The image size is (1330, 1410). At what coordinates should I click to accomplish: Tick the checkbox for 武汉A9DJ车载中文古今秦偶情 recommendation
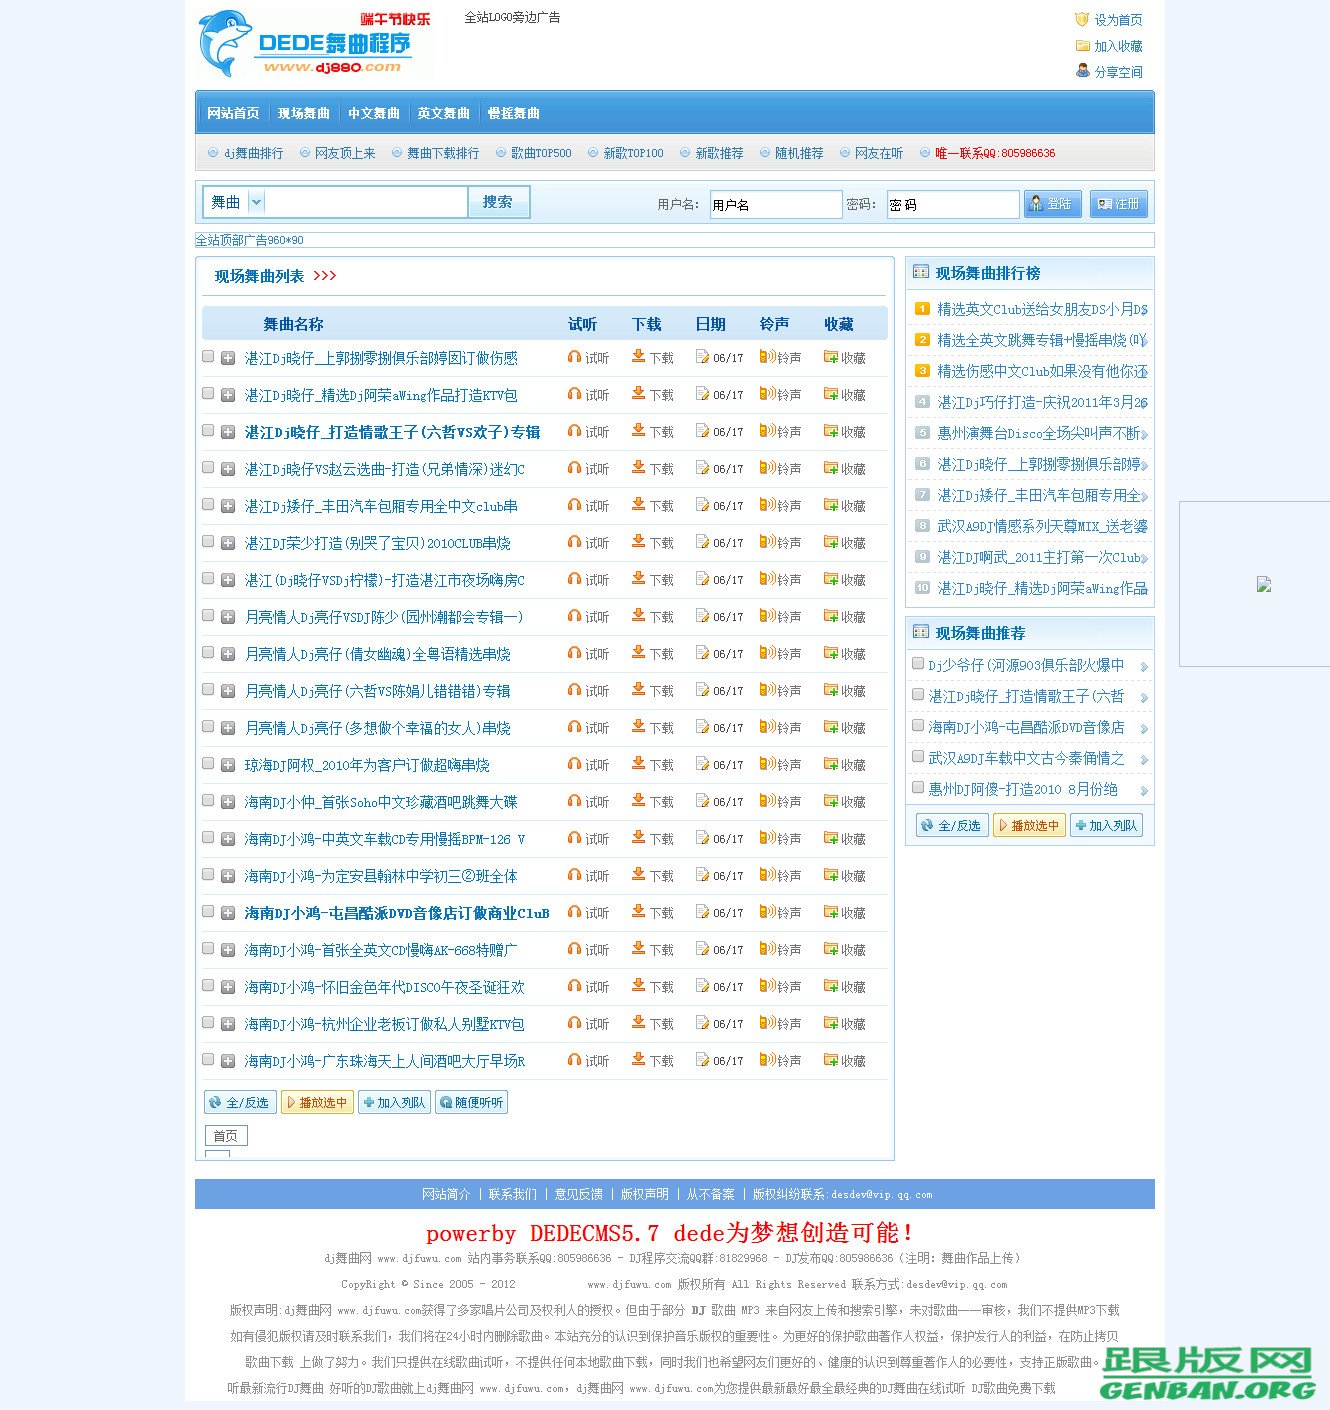[x=917, y=757]
